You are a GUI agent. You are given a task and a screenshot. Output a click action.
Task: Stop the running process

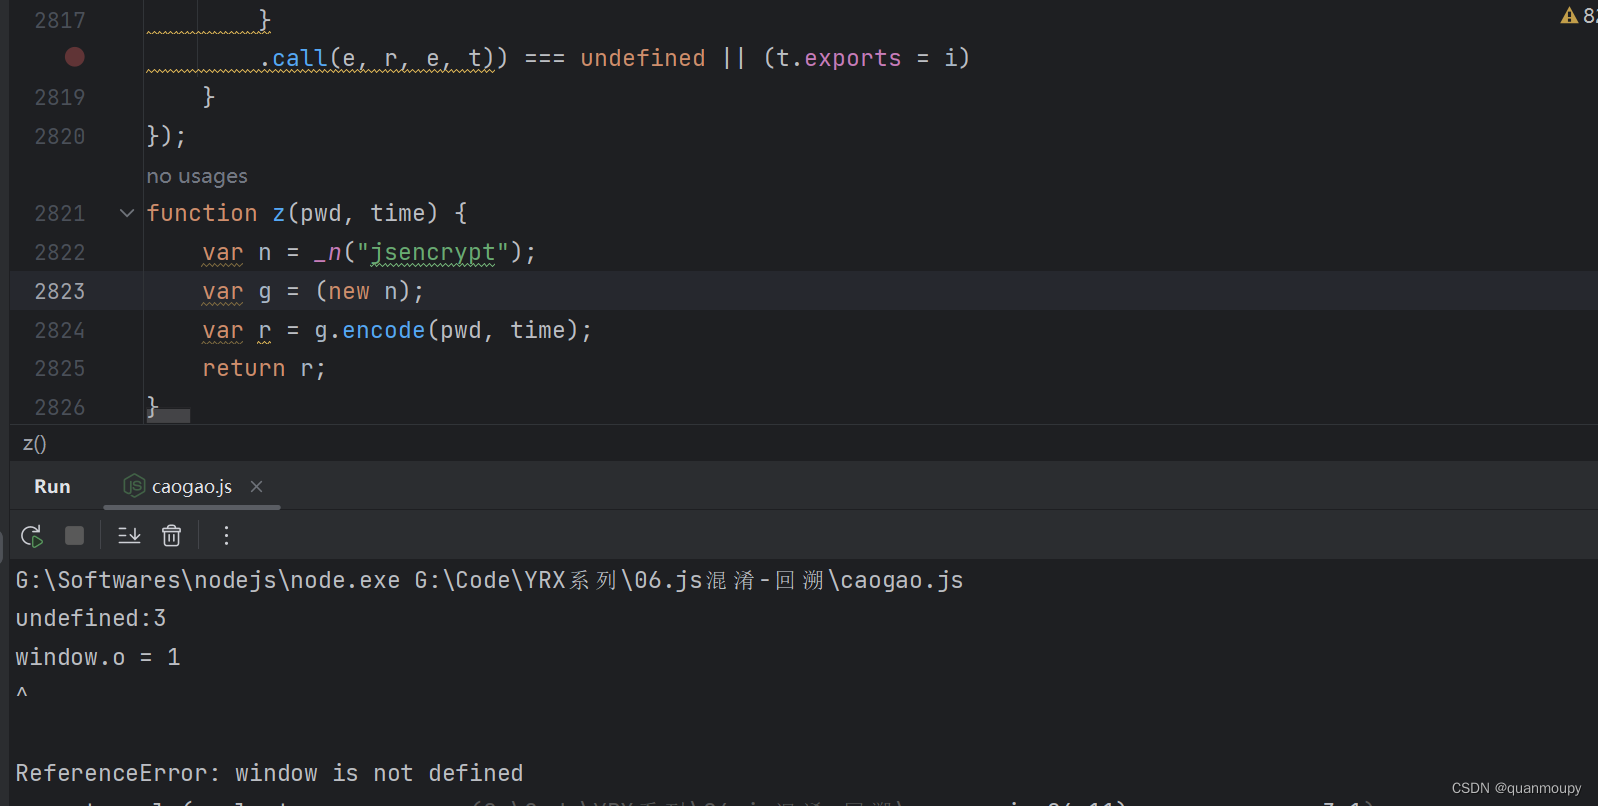(74, 536)
